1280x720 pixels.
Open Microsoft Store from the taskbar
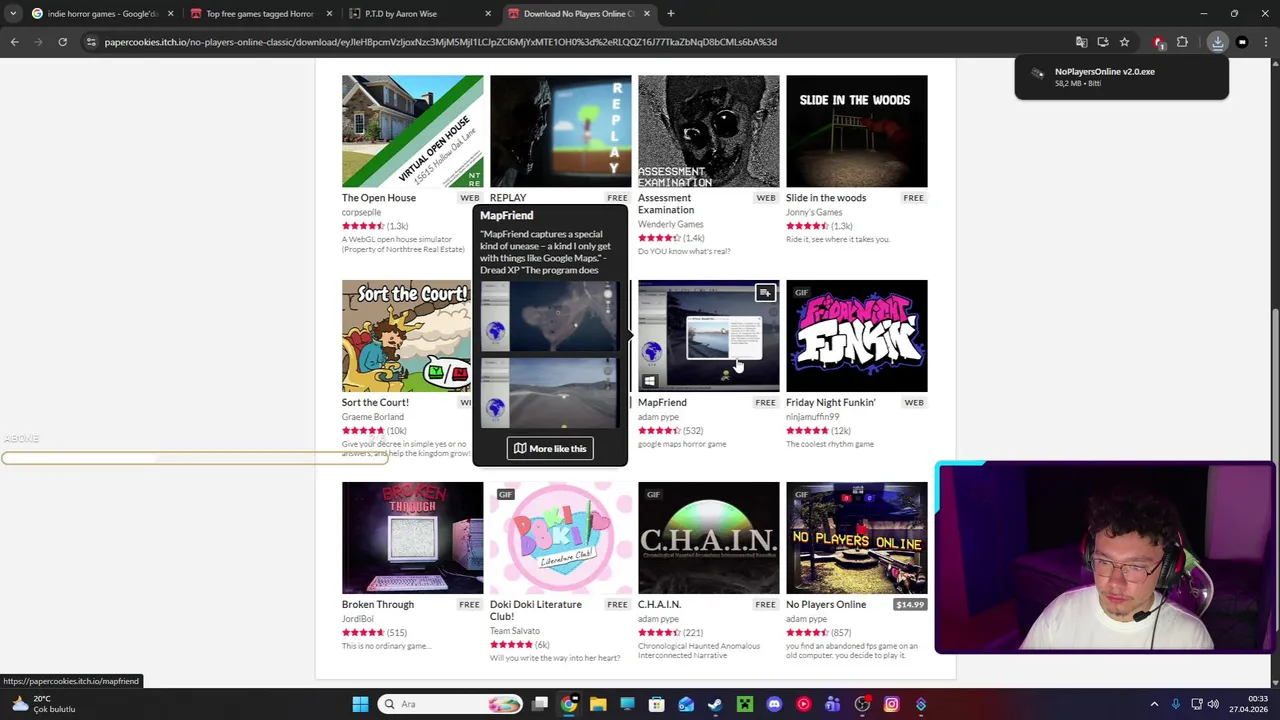(657, 704)
